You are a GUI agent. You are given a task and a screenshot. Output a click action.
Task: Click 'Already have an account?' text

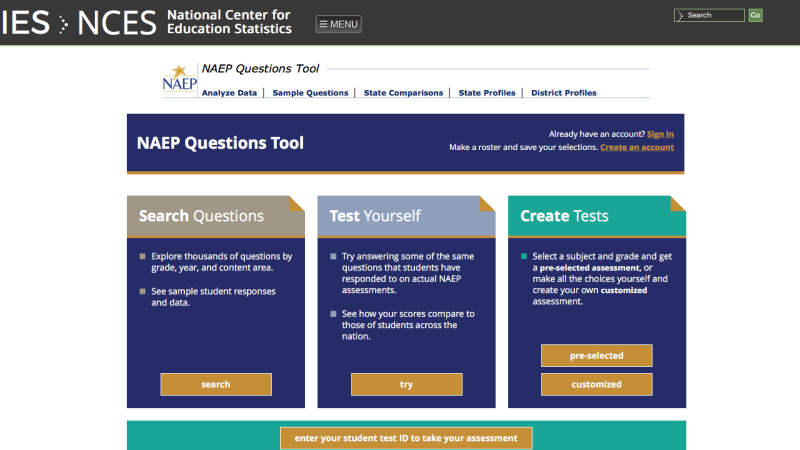597,134
